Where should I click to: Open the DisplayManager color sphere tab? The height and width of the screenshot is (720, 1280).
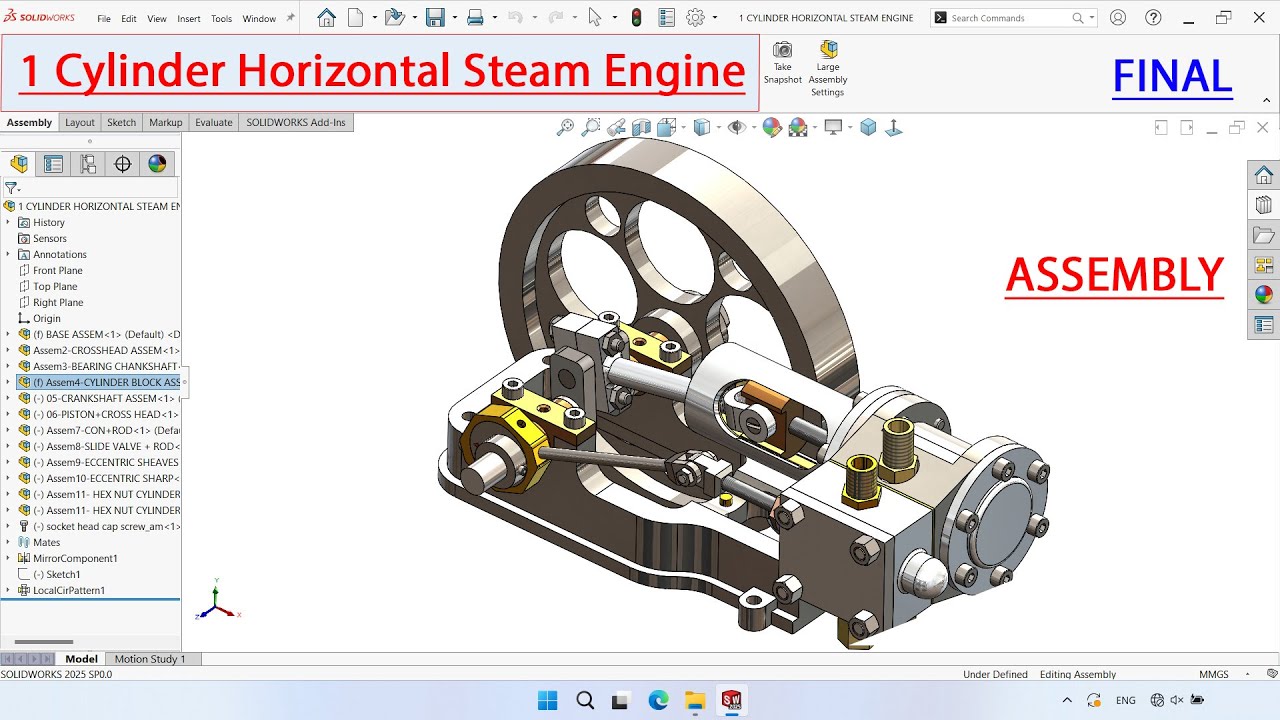coord(157,164)
